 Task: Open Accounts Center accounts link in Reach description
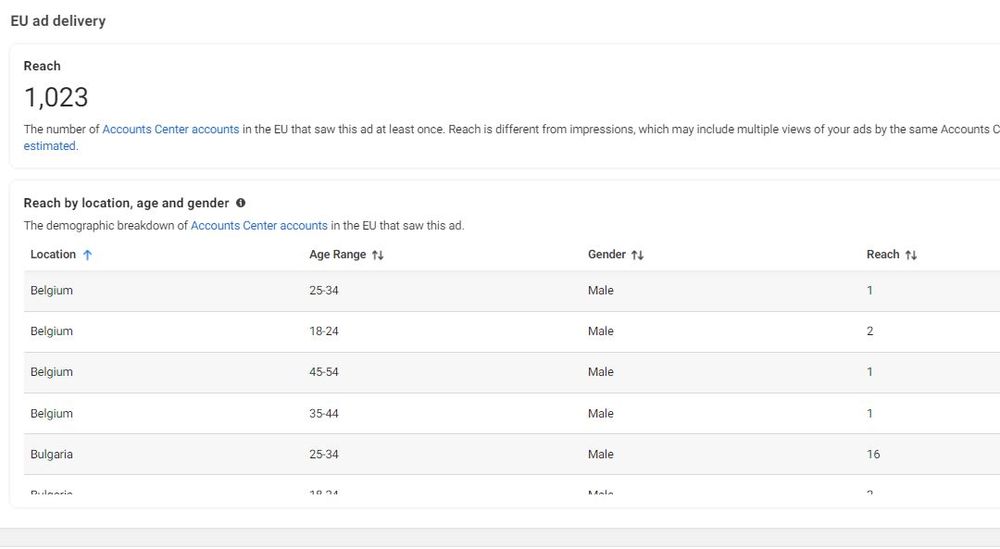(171, 129)
